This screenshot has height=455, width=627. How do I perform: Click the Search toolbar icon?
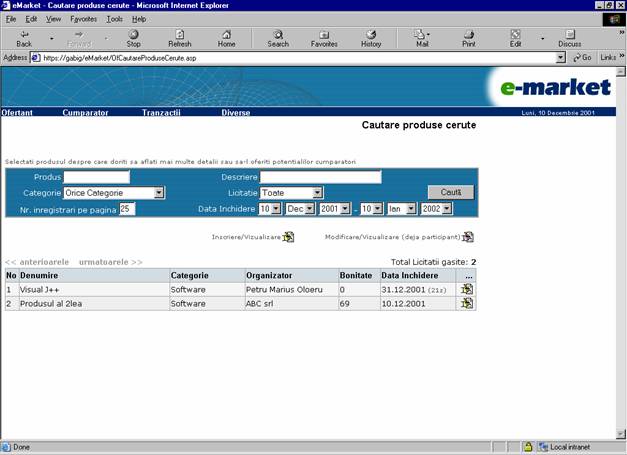point(278,38)
